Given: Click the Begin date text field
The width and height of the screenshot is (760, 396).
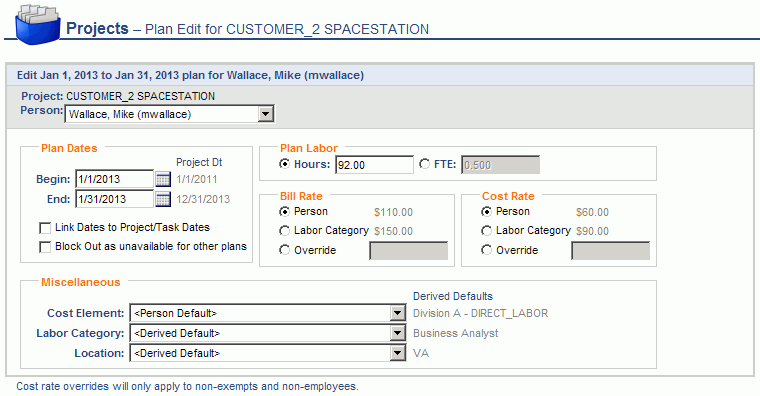Looking at the screenshot, I should 114,179.
